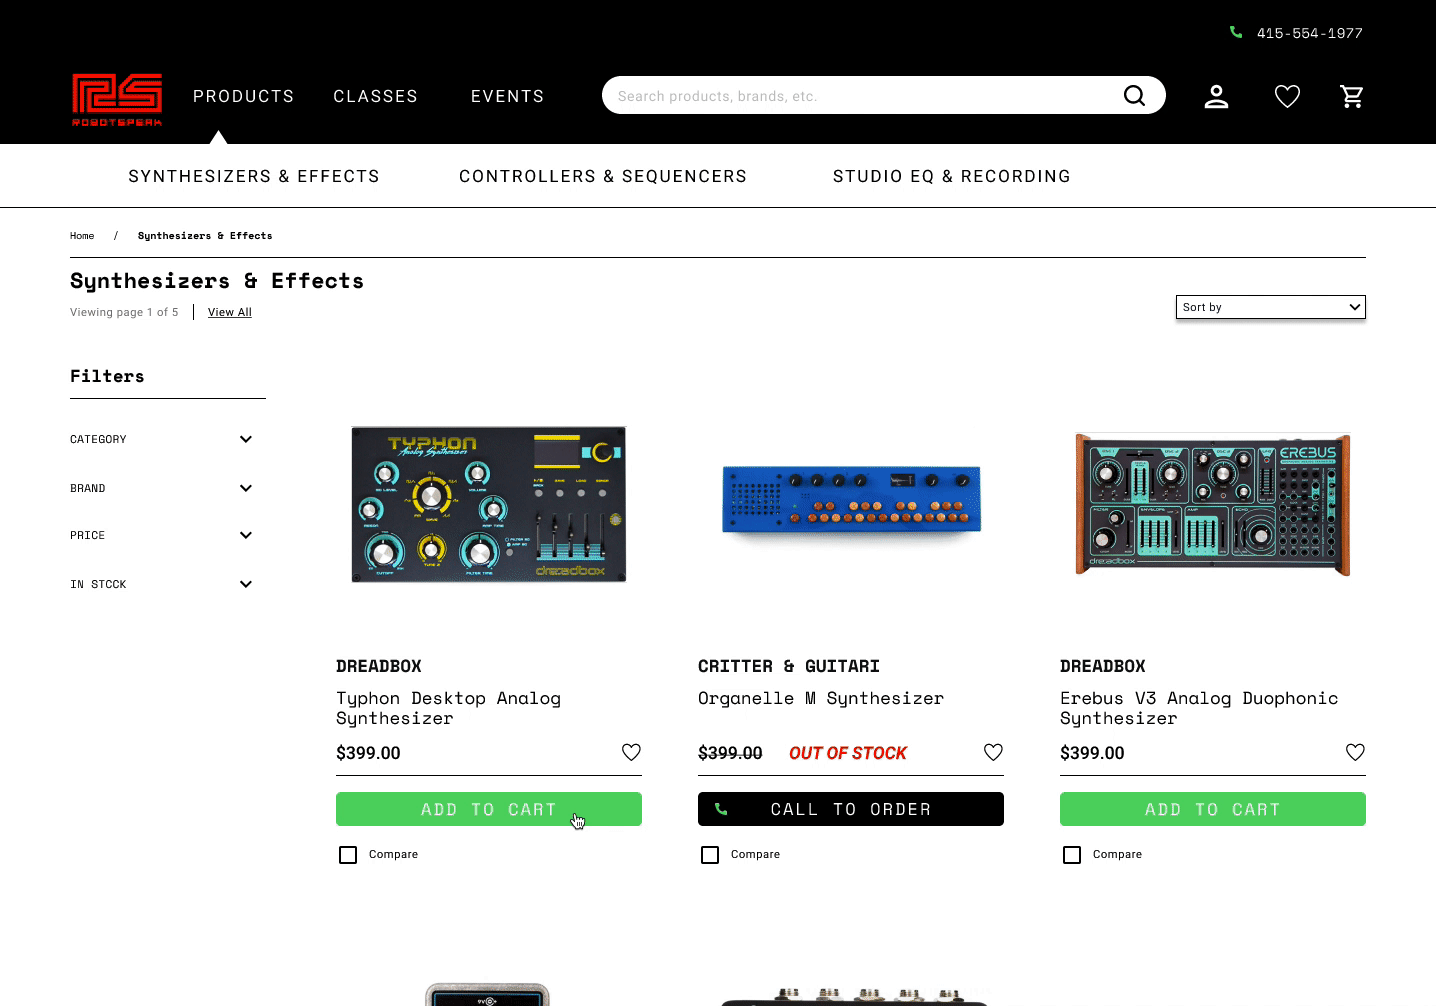Open the Products menu

[x=244, y=96]
